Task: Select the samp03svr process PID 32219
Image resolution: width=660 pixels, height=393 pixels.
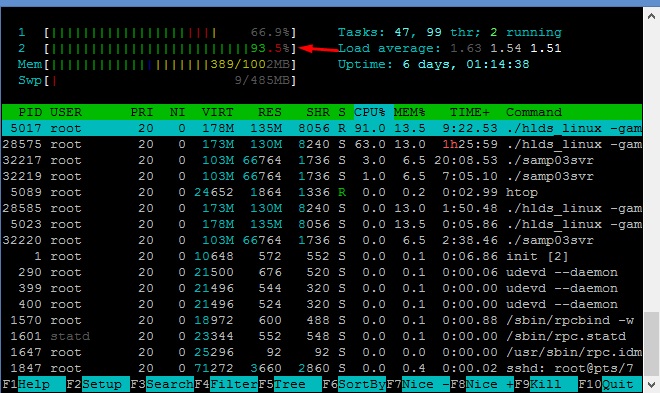Action: pyautogui.click(x=322, y=176)
